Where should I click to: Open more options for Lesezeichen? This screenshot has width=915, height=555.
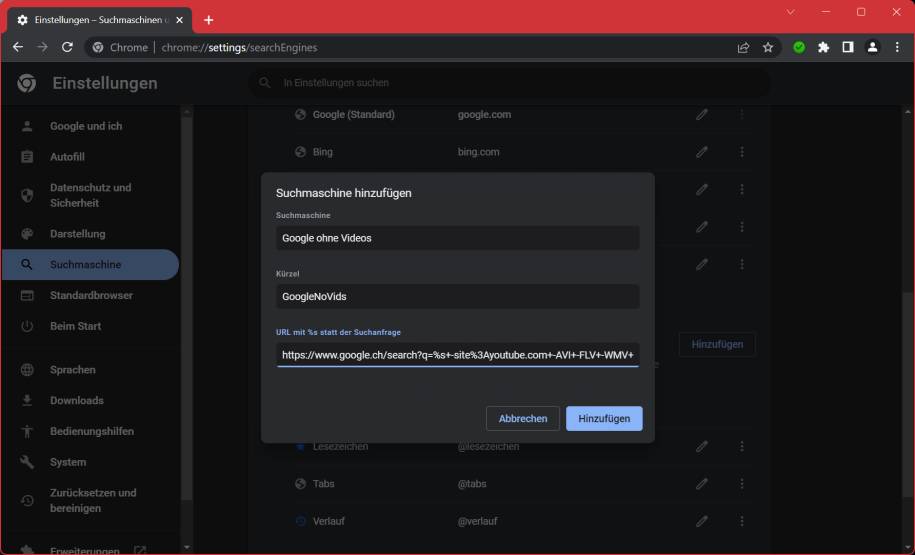[x=742, y=446]
